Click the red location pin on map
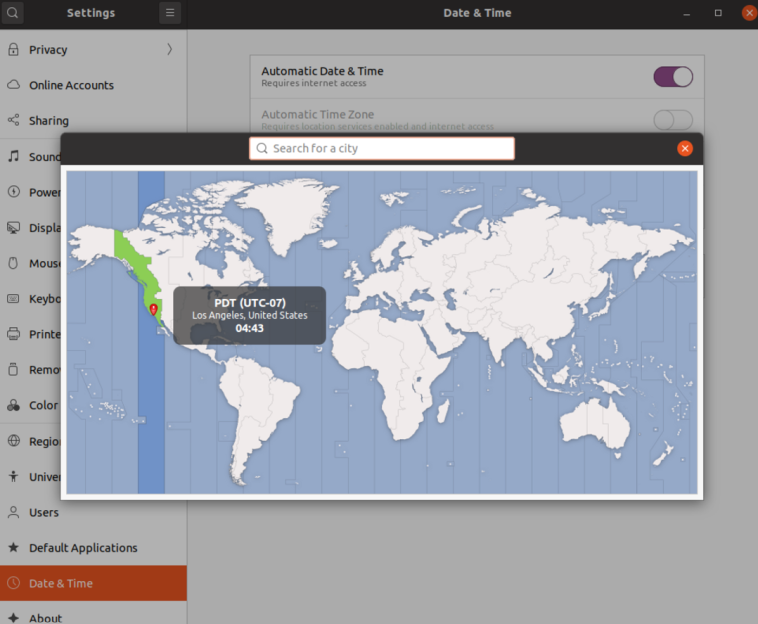Viewport: 758px width, 624px height. (153, 311)
